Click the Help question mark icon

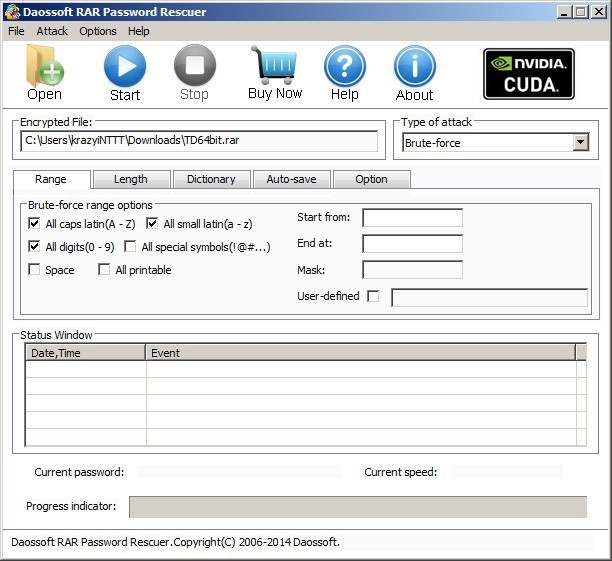click(x=344, y=67)
